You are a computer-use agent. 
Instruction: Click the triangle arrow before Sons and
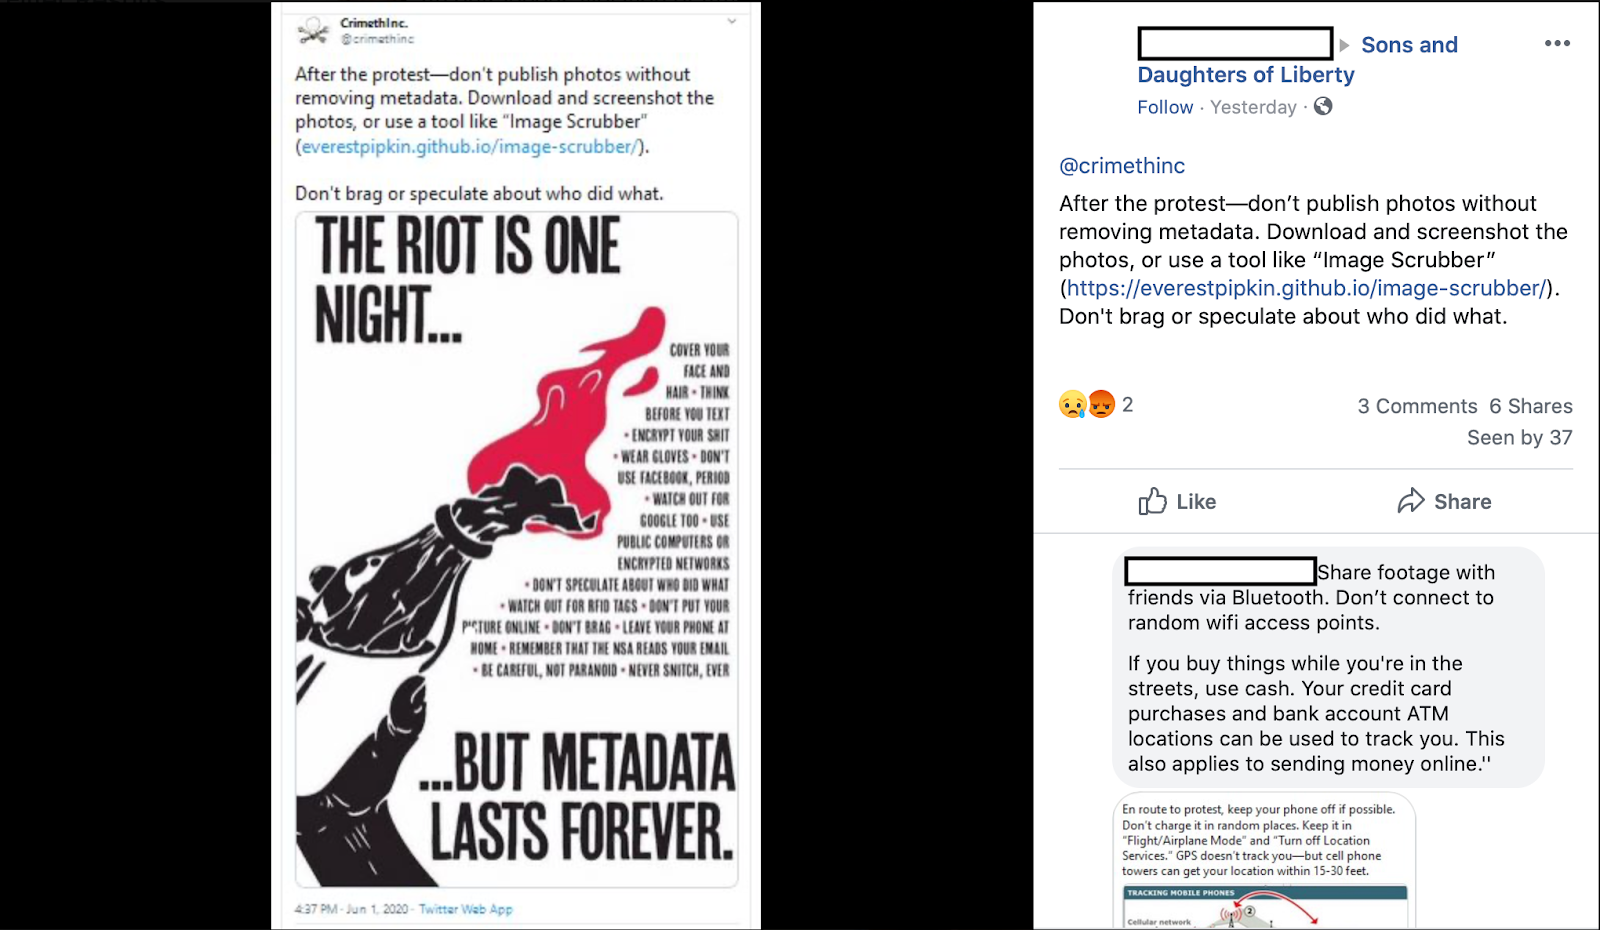[1344, 45]
